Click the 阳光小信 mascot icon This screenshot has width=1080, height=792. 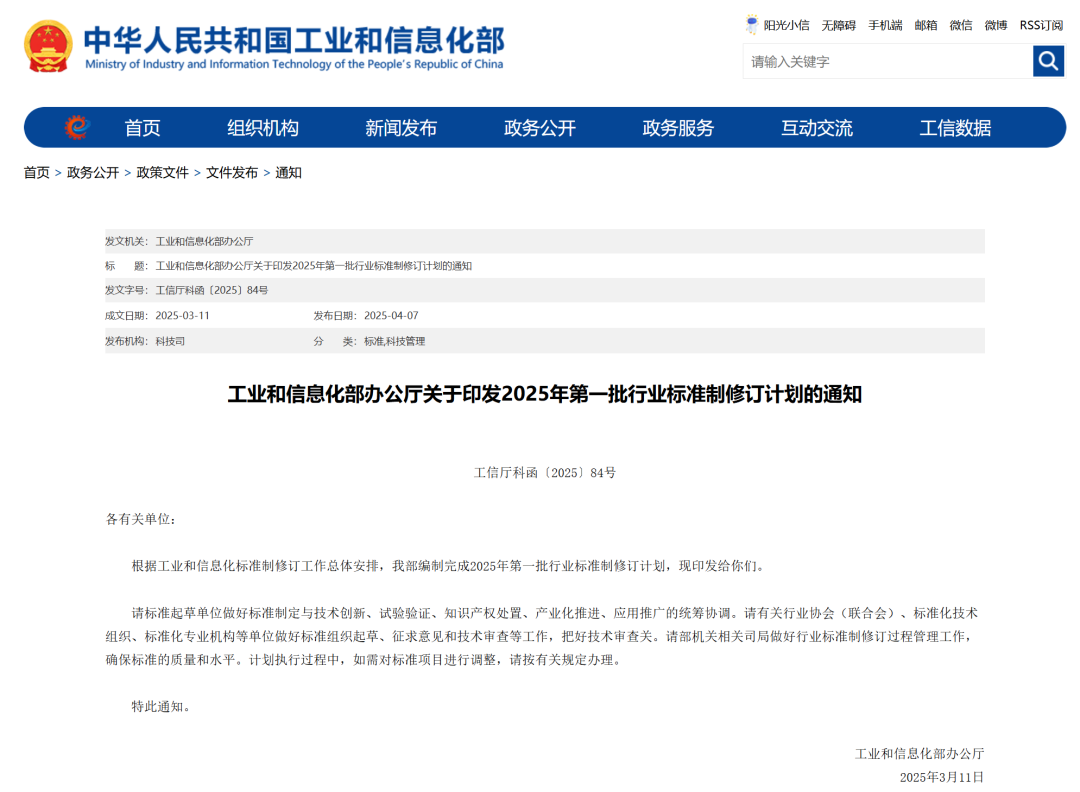coord(752,25)
